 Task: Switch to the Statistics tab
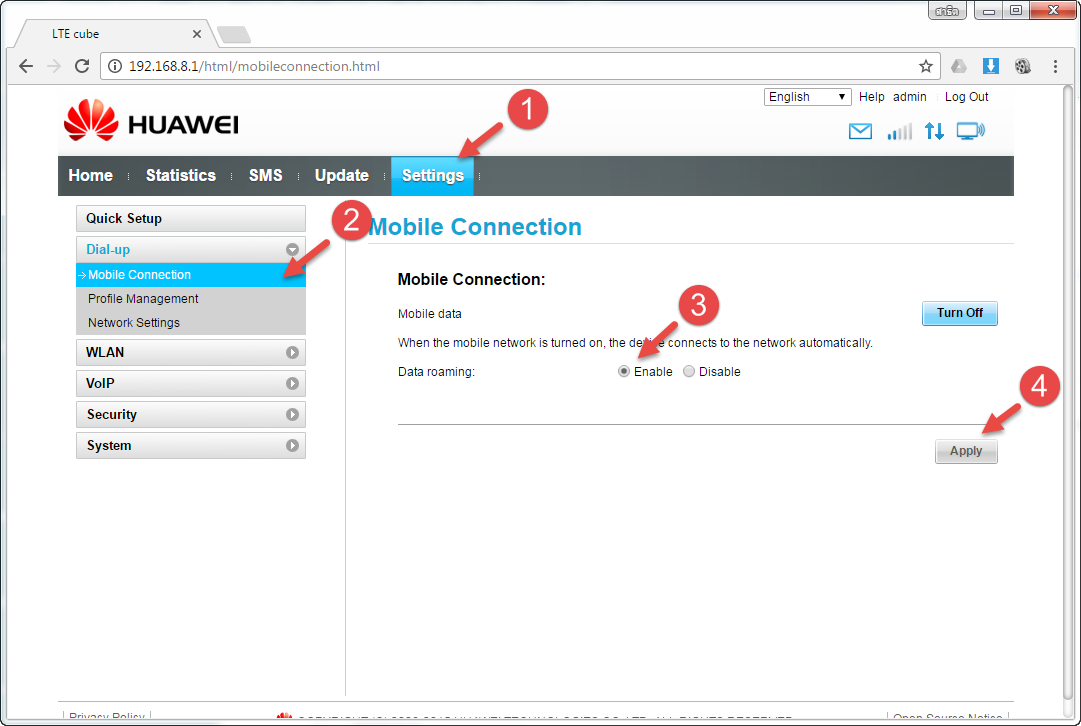click(x=180, y=176)
